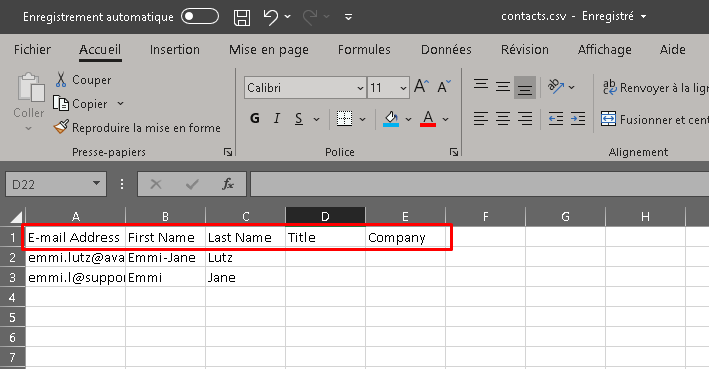
Task: Open the font size 11 dropdown
Action: (x=403, y=88)
